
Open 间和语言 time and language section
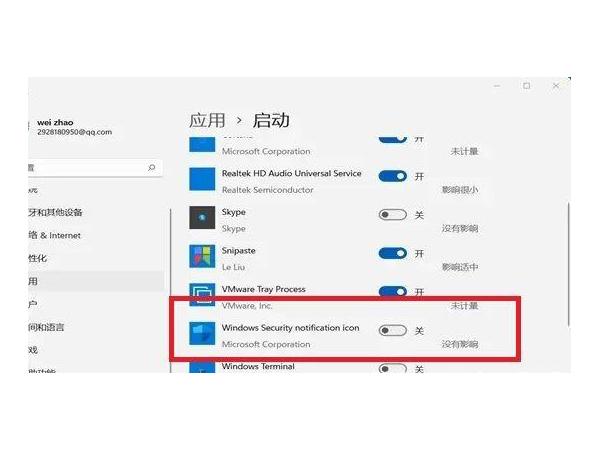46,327
